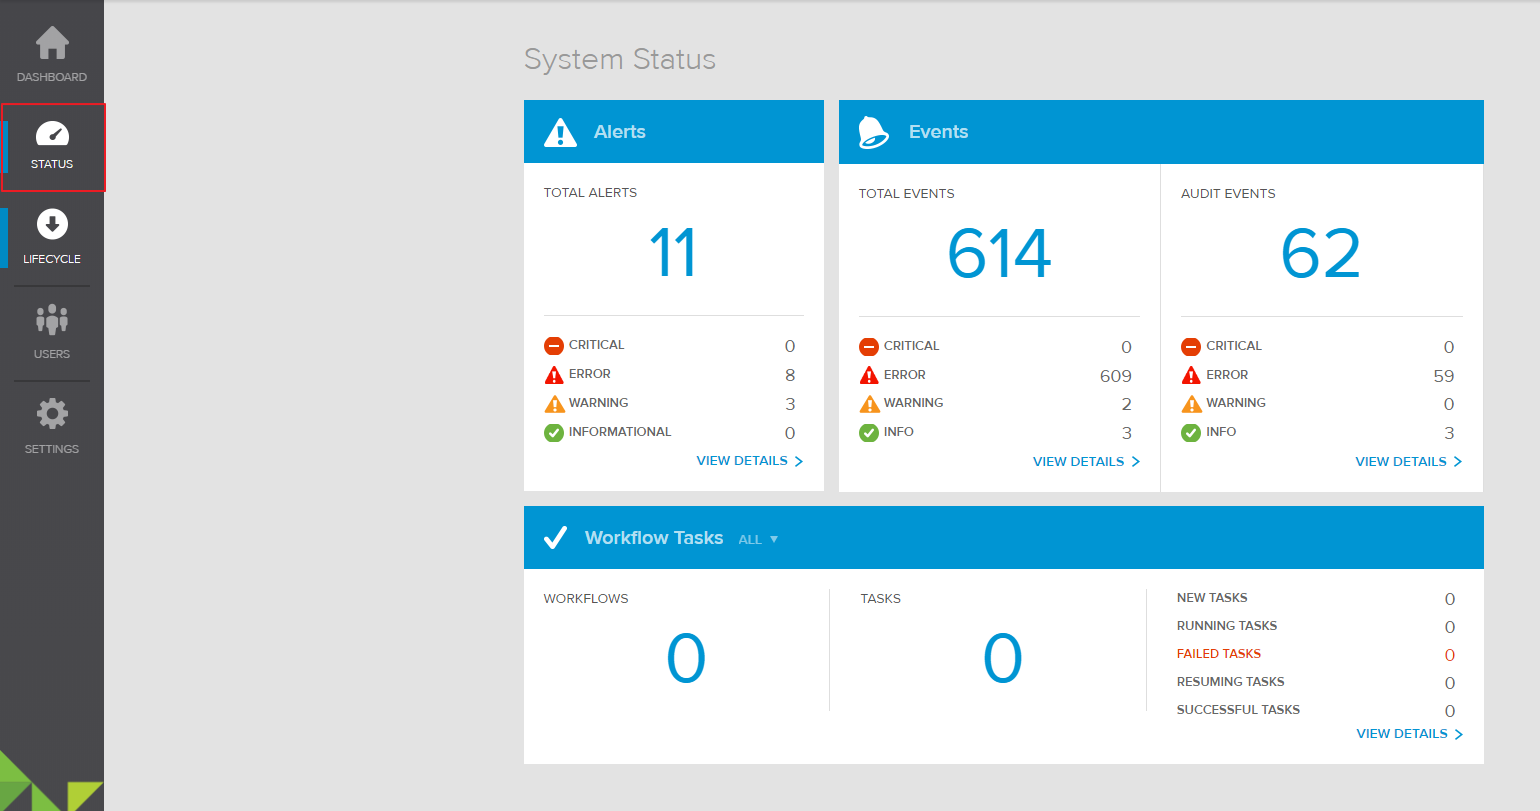The width and height of the screenshot is (1540, 811).
Task: Open Lifecycle download arrow icon
Action: click(x=52, y=225)
